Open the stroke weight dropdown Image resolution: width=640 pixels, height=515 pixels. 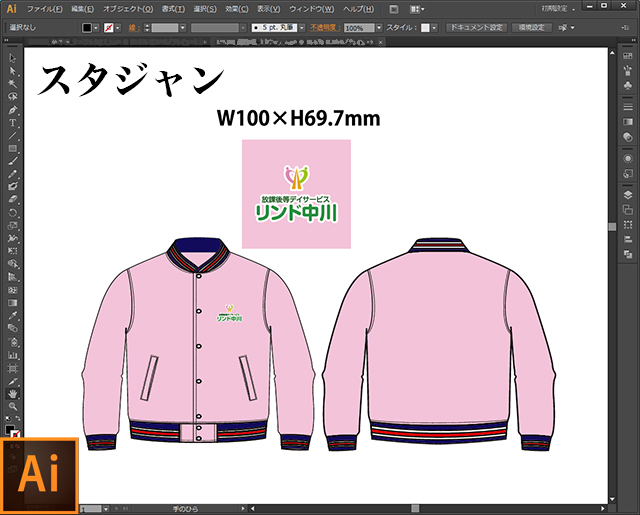tap(182, 28)
